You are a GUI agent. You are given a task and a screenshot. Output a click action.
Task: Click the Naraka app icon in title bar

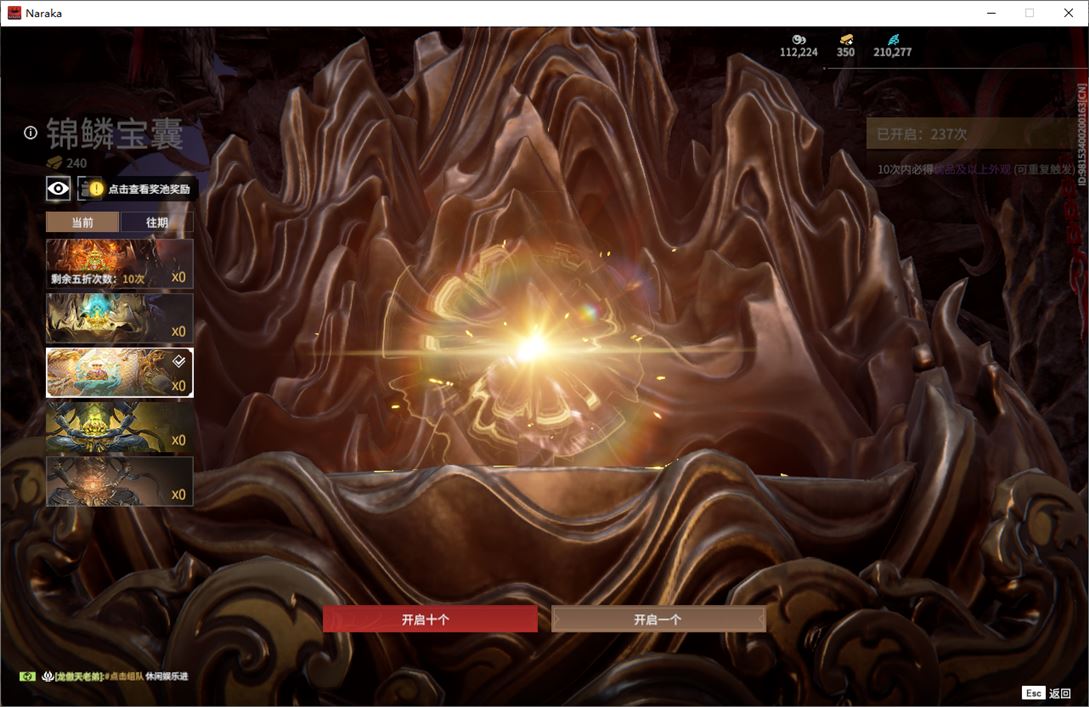tap(14, 13)
